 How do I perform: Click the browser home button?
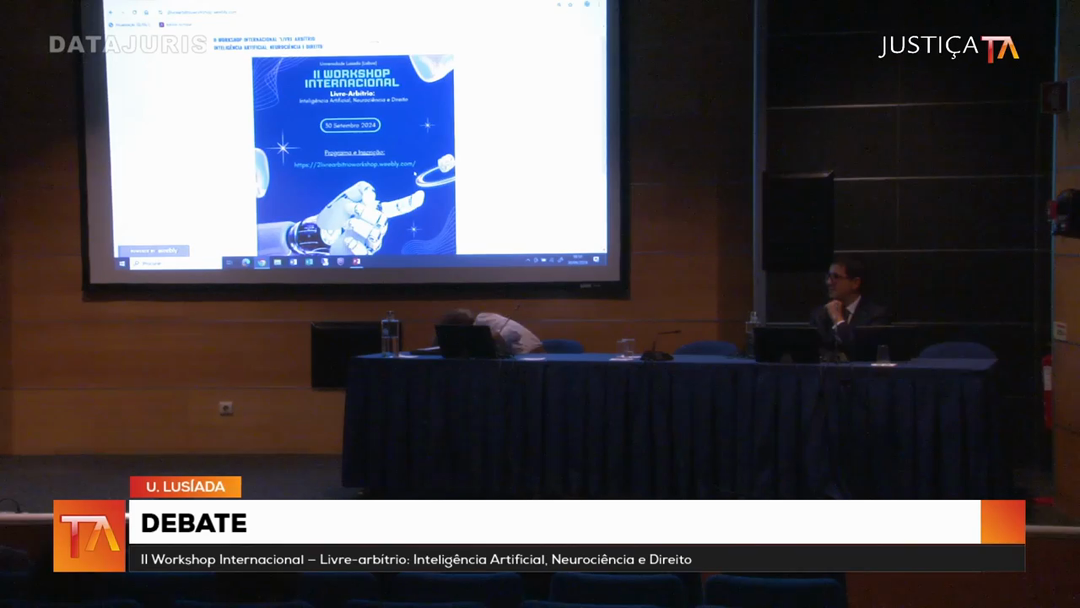click(x=147, y=12)
